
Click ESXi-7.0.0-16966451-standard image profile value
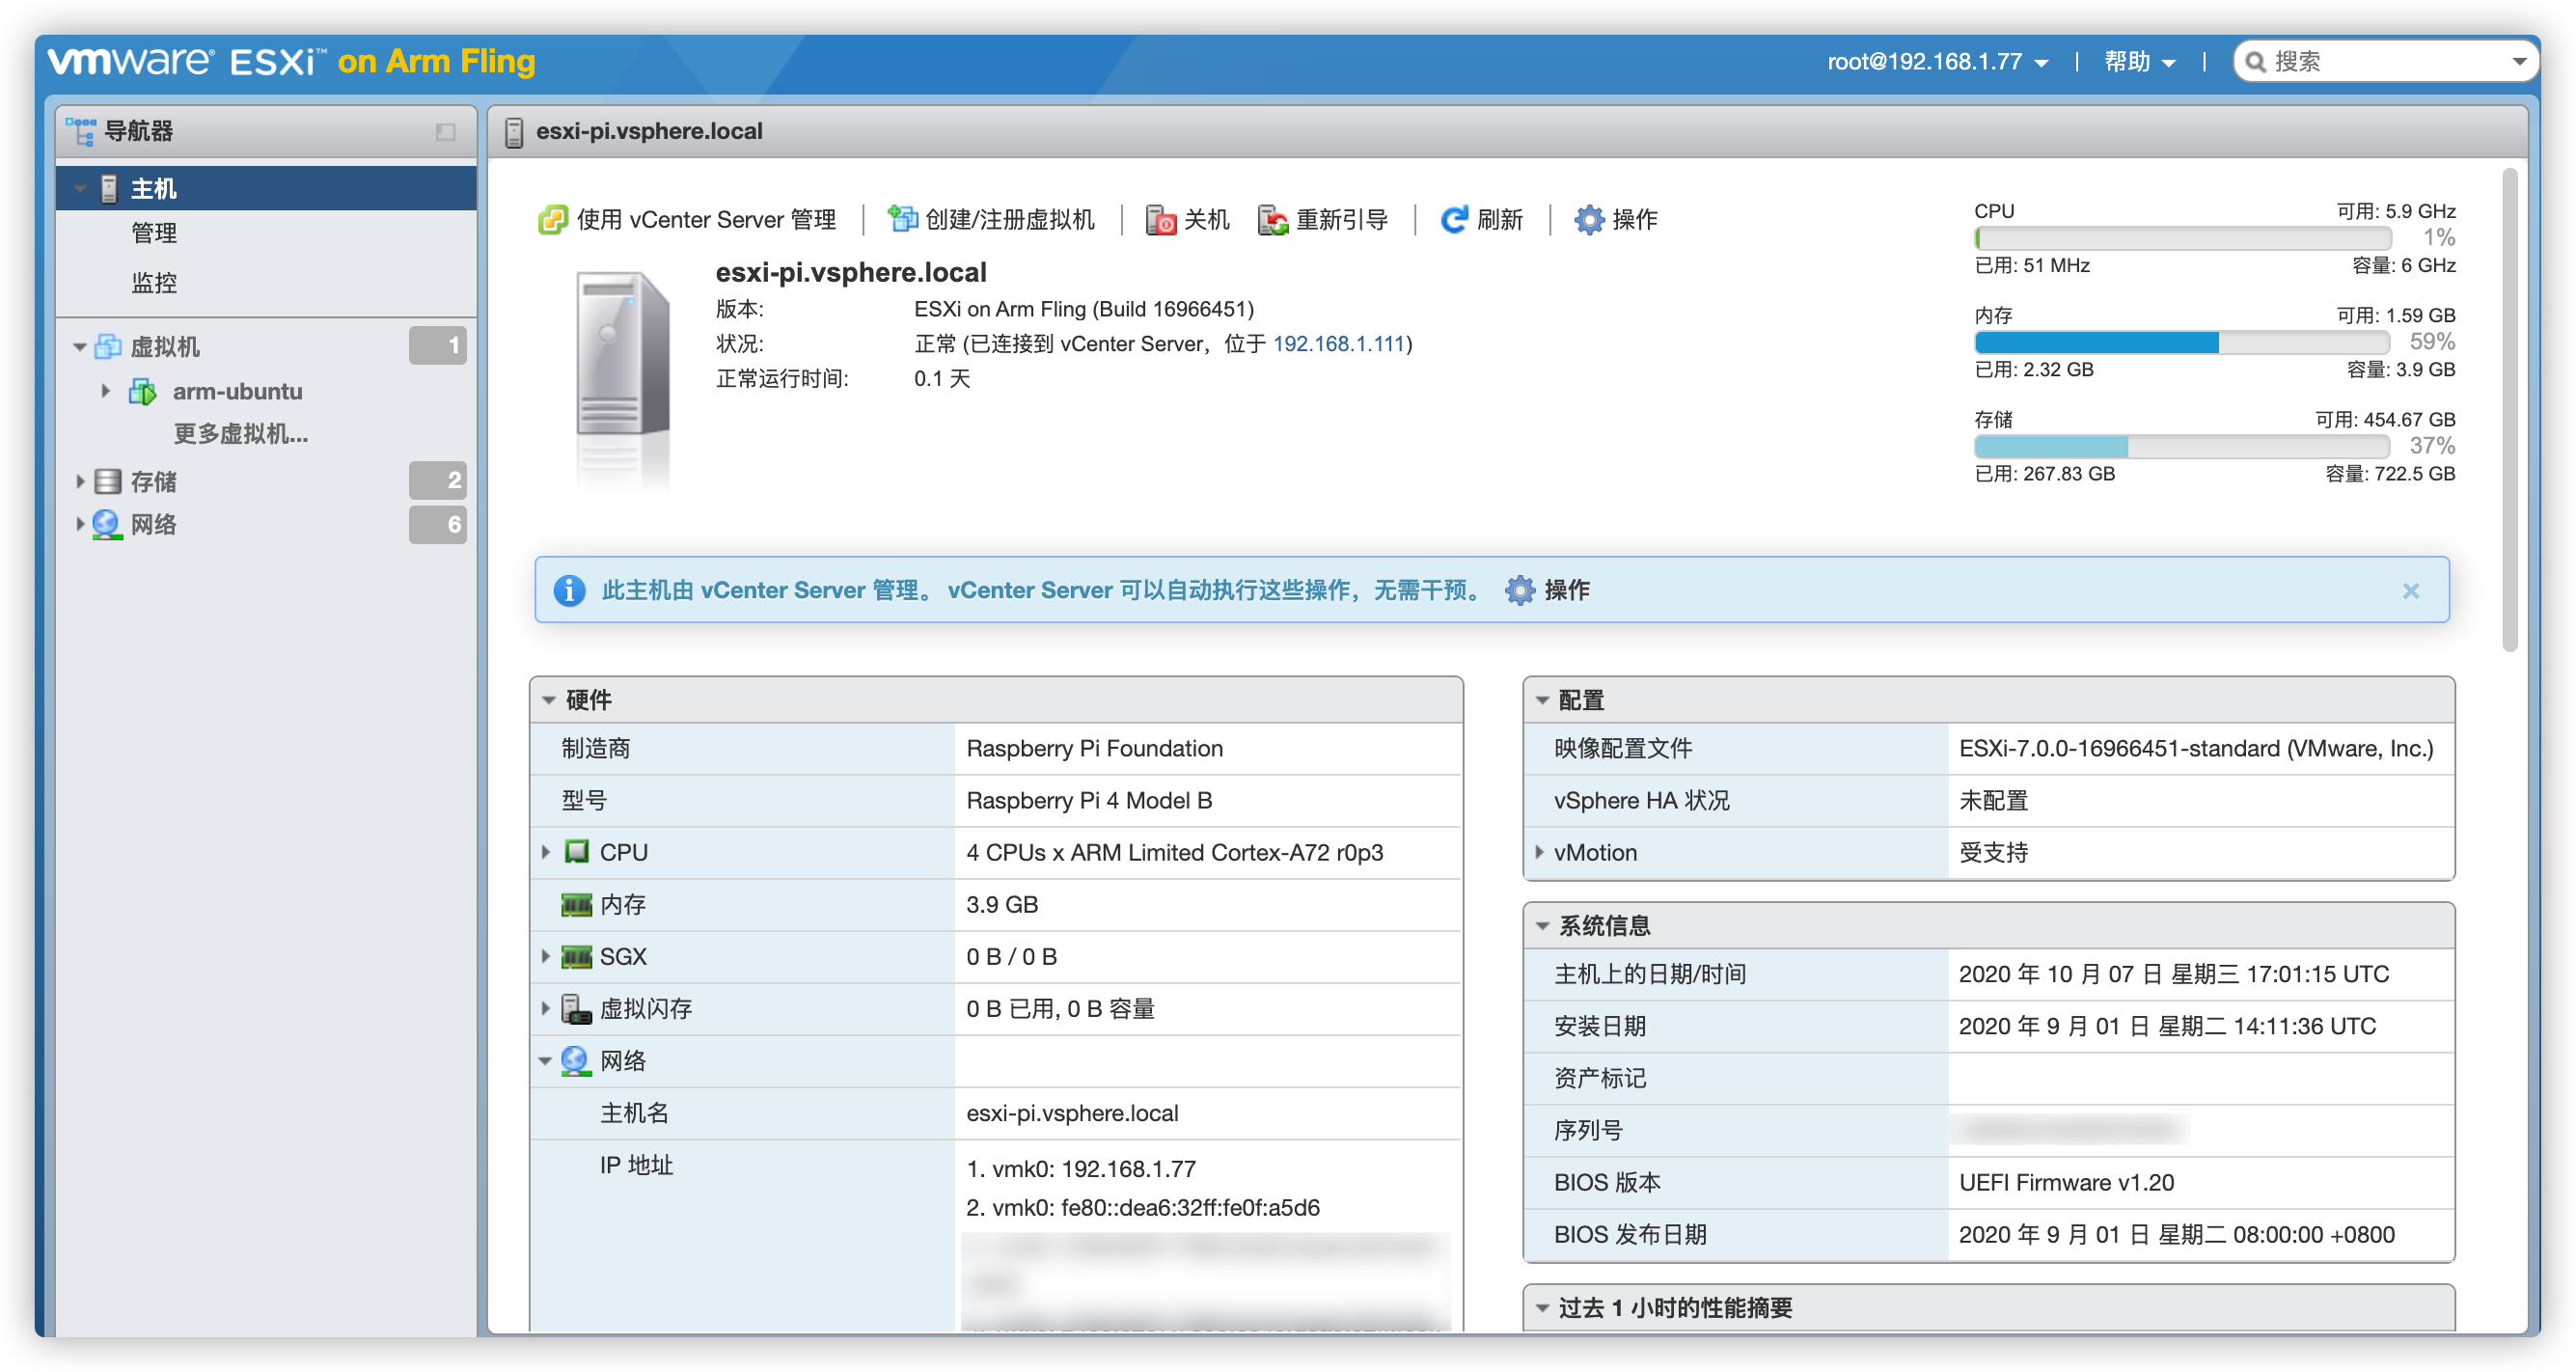coord(2195,749)
